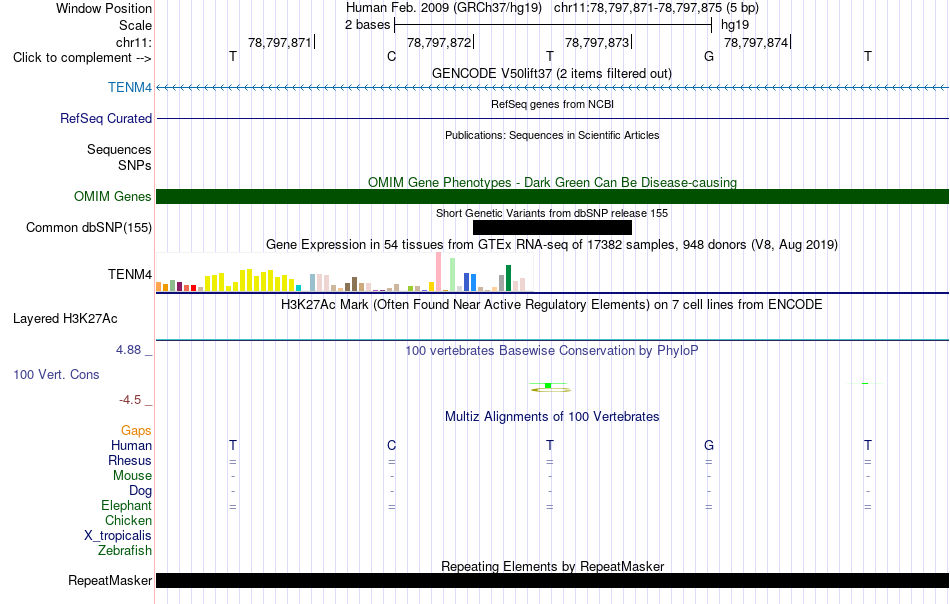Click the 'H3K27Ac Mark' ENCODE track title

pyautogui.click(x=552, y=304)
